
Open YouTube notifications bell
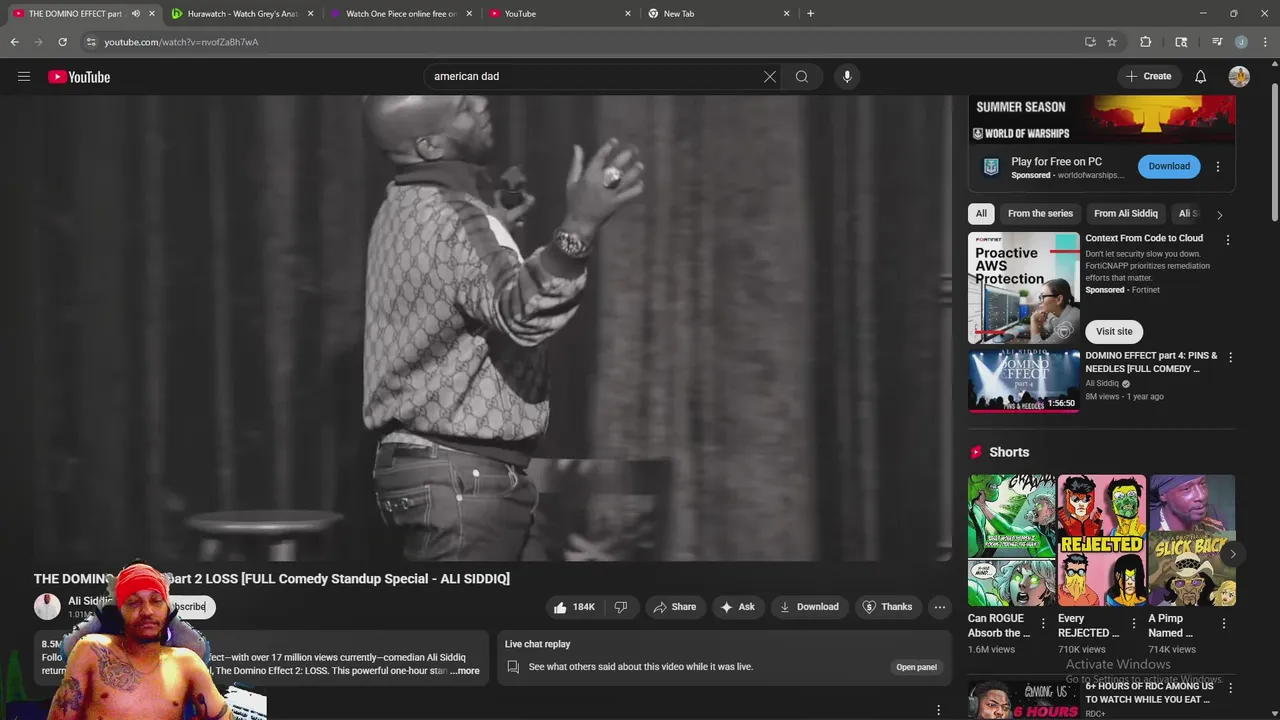tap(1200, 77)
